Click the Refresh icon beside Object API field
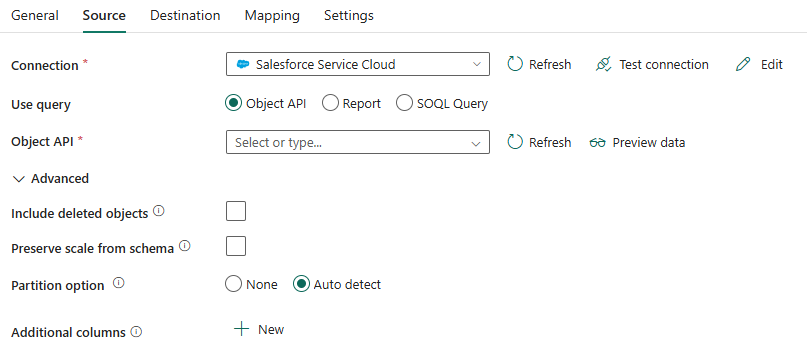807x364 pixels. (x=515, y=142)
